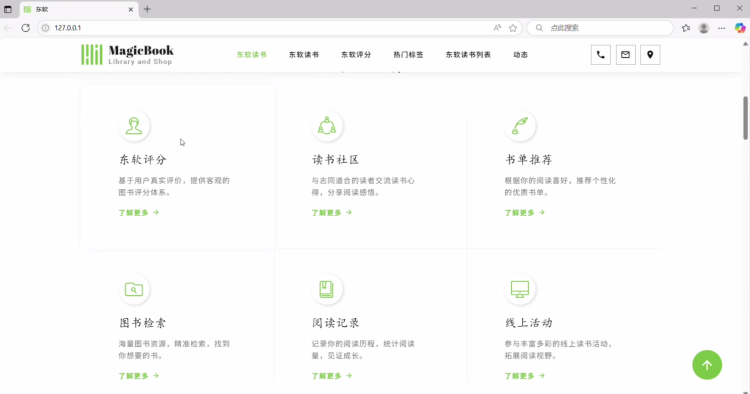Open the tab actions menu icon
The width and height of the screenshot is (750, 394).
click(x=8, y=9)
